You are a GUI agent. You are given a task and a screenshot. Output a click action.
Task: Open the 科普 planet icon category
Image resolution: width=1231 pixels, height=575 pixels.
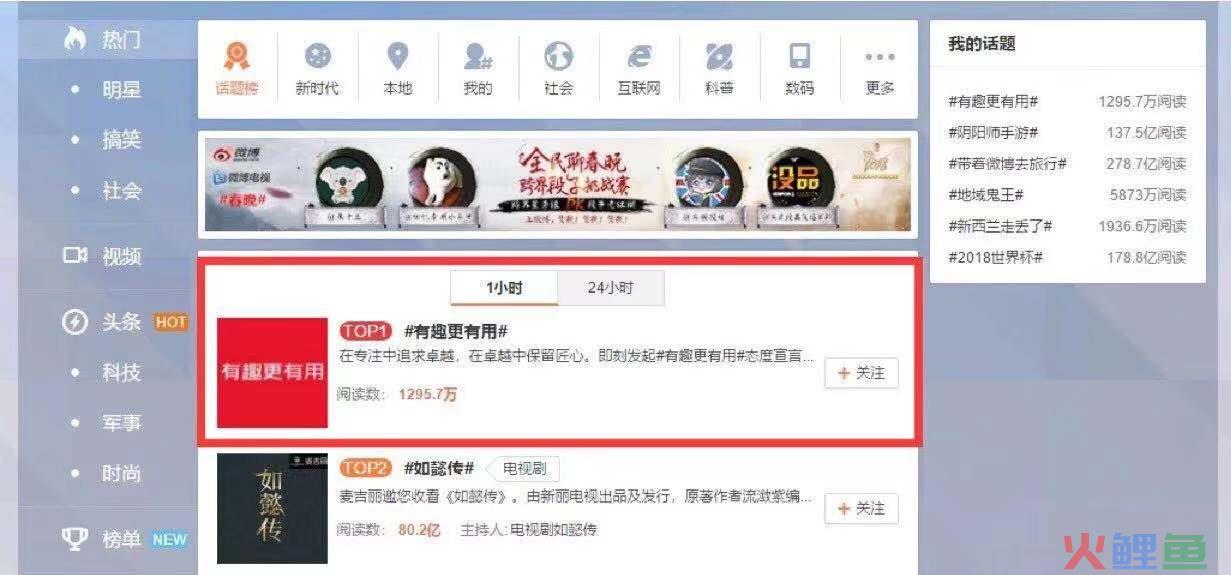point(719,69)
